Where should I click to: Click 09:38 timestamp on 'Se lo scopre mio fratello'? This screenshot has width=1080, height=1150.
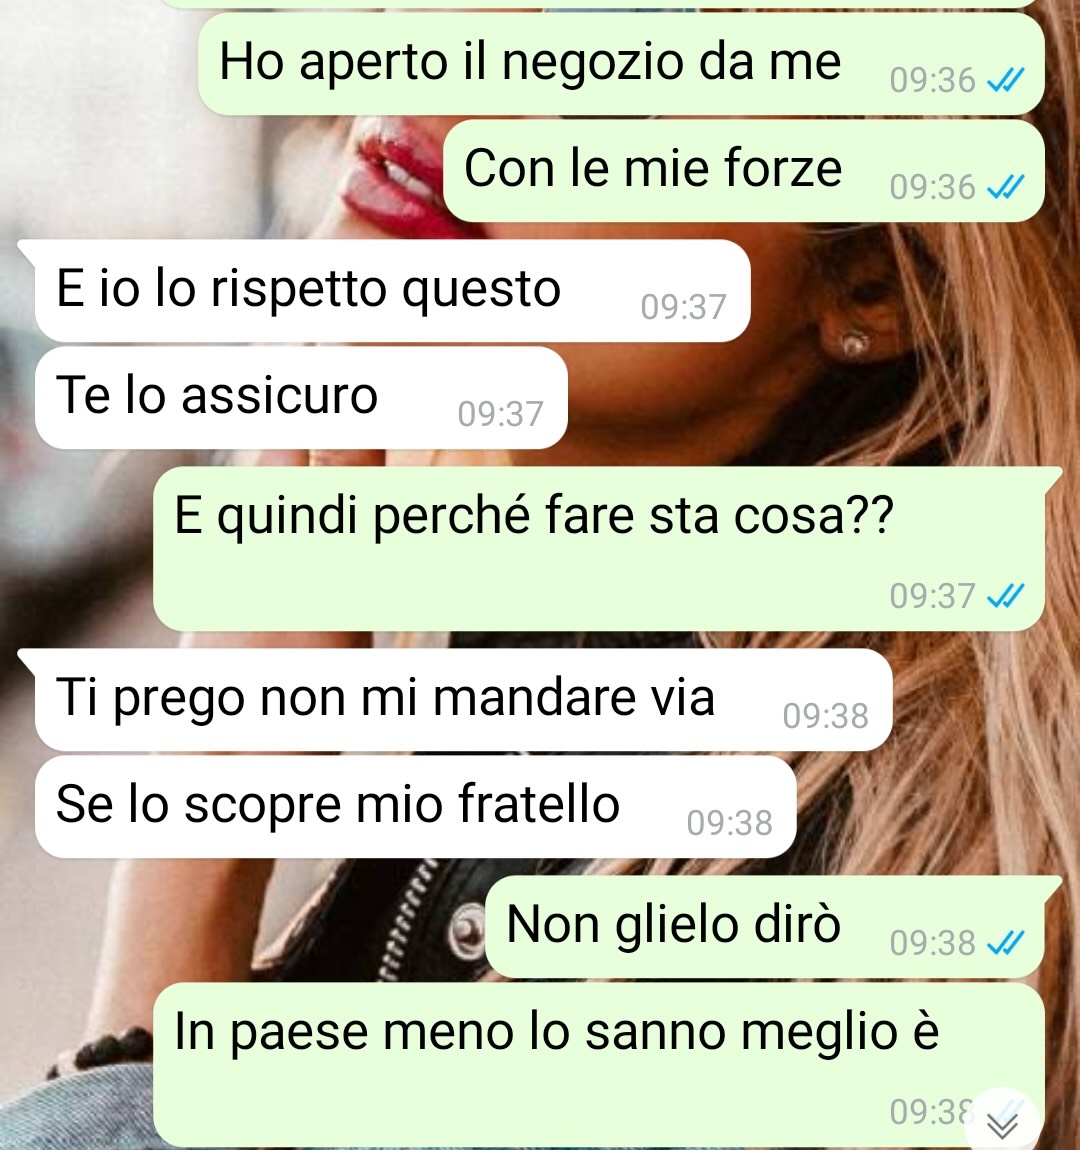pyautogui.click(x=730, y=824)
